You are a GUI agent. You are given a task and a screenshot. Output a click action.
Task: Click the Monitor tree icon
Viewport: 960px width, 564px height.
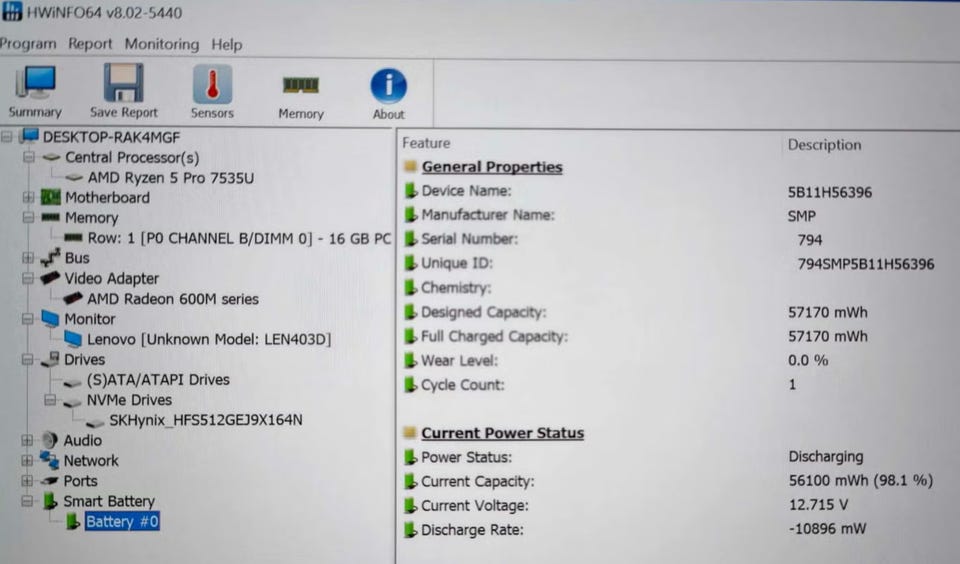50,318
